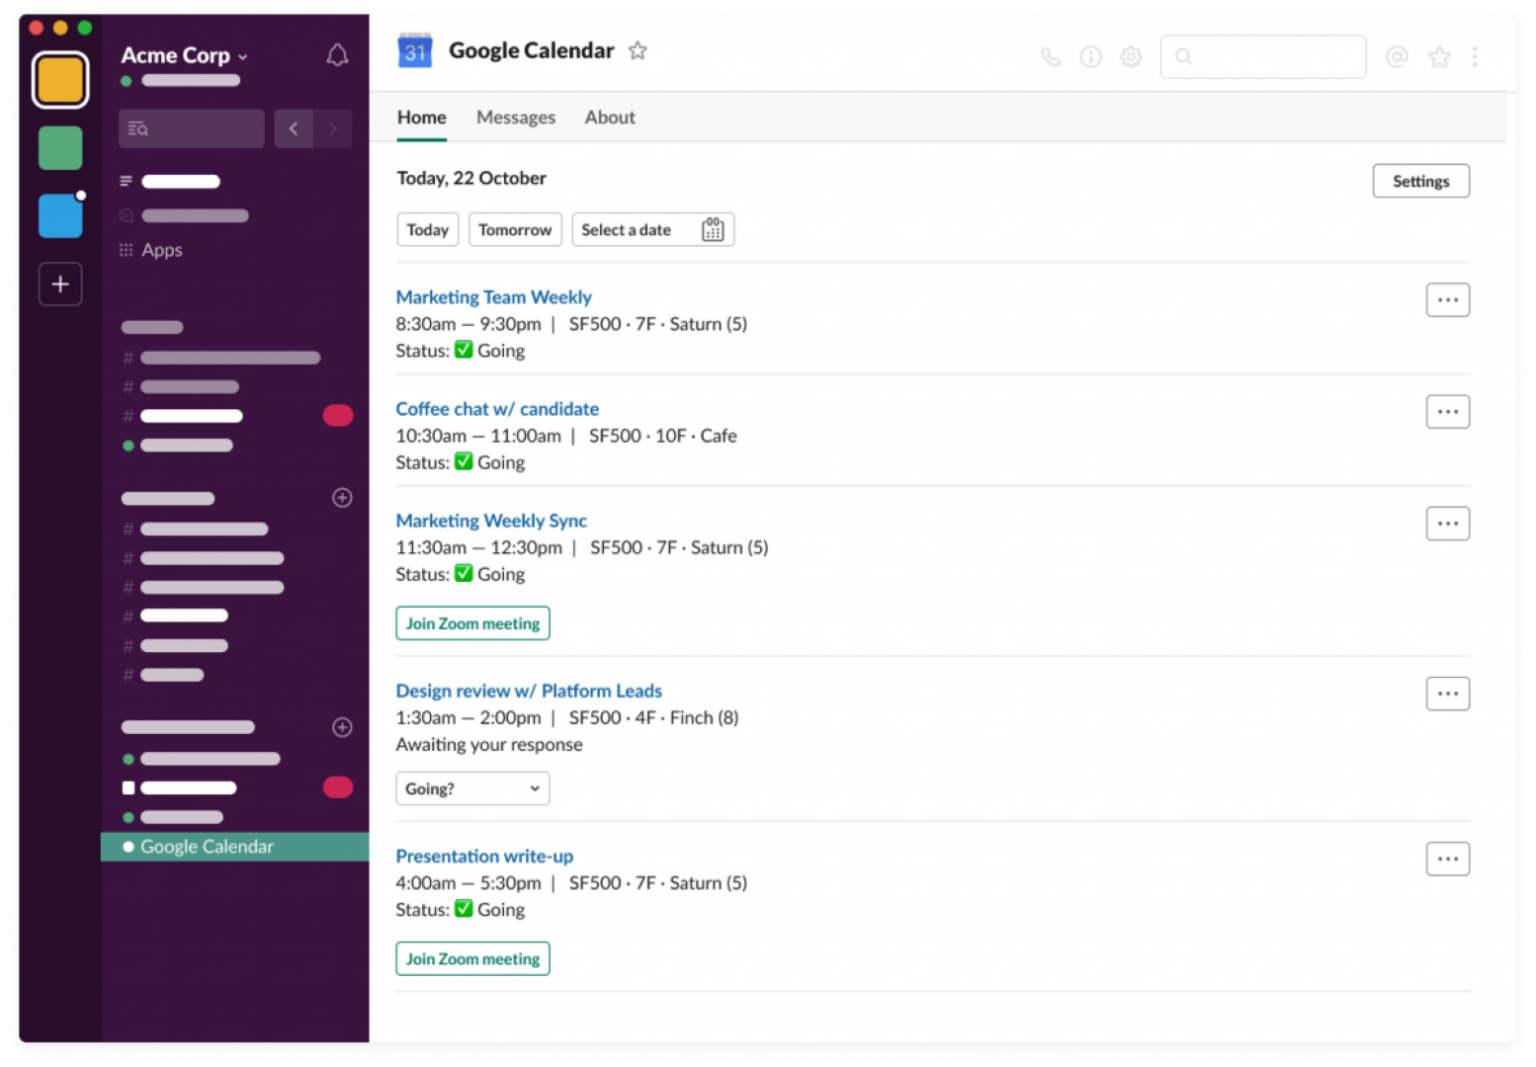Open the Going? response dropdown
Viewport: 1536px width, 1067px height.
coord(472,789)
